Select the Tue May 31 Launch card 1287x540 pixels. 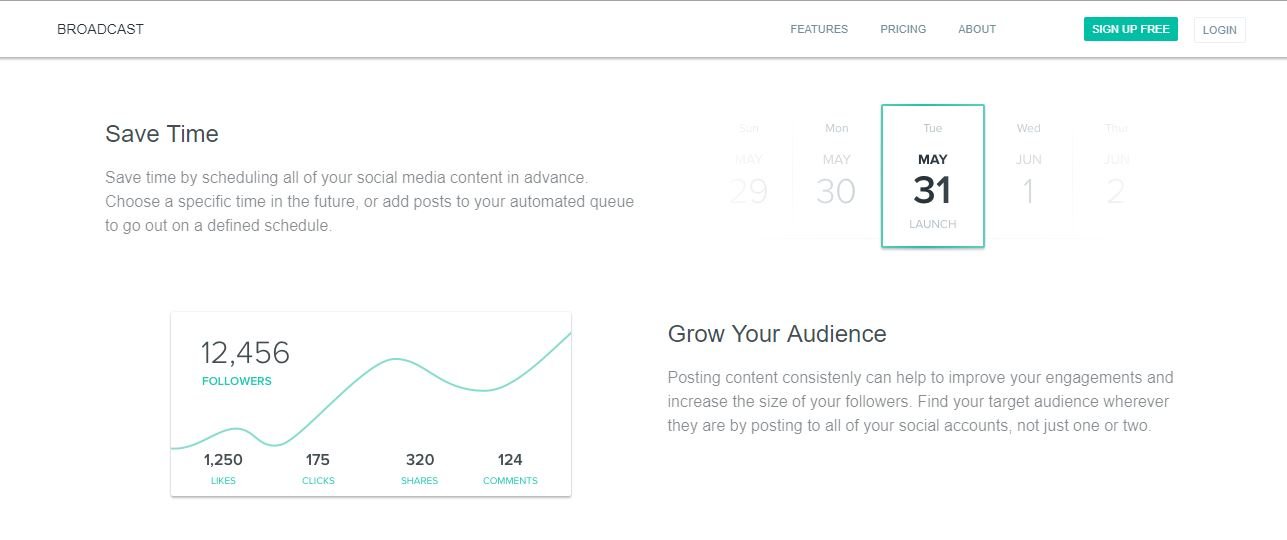coord(932,176)
